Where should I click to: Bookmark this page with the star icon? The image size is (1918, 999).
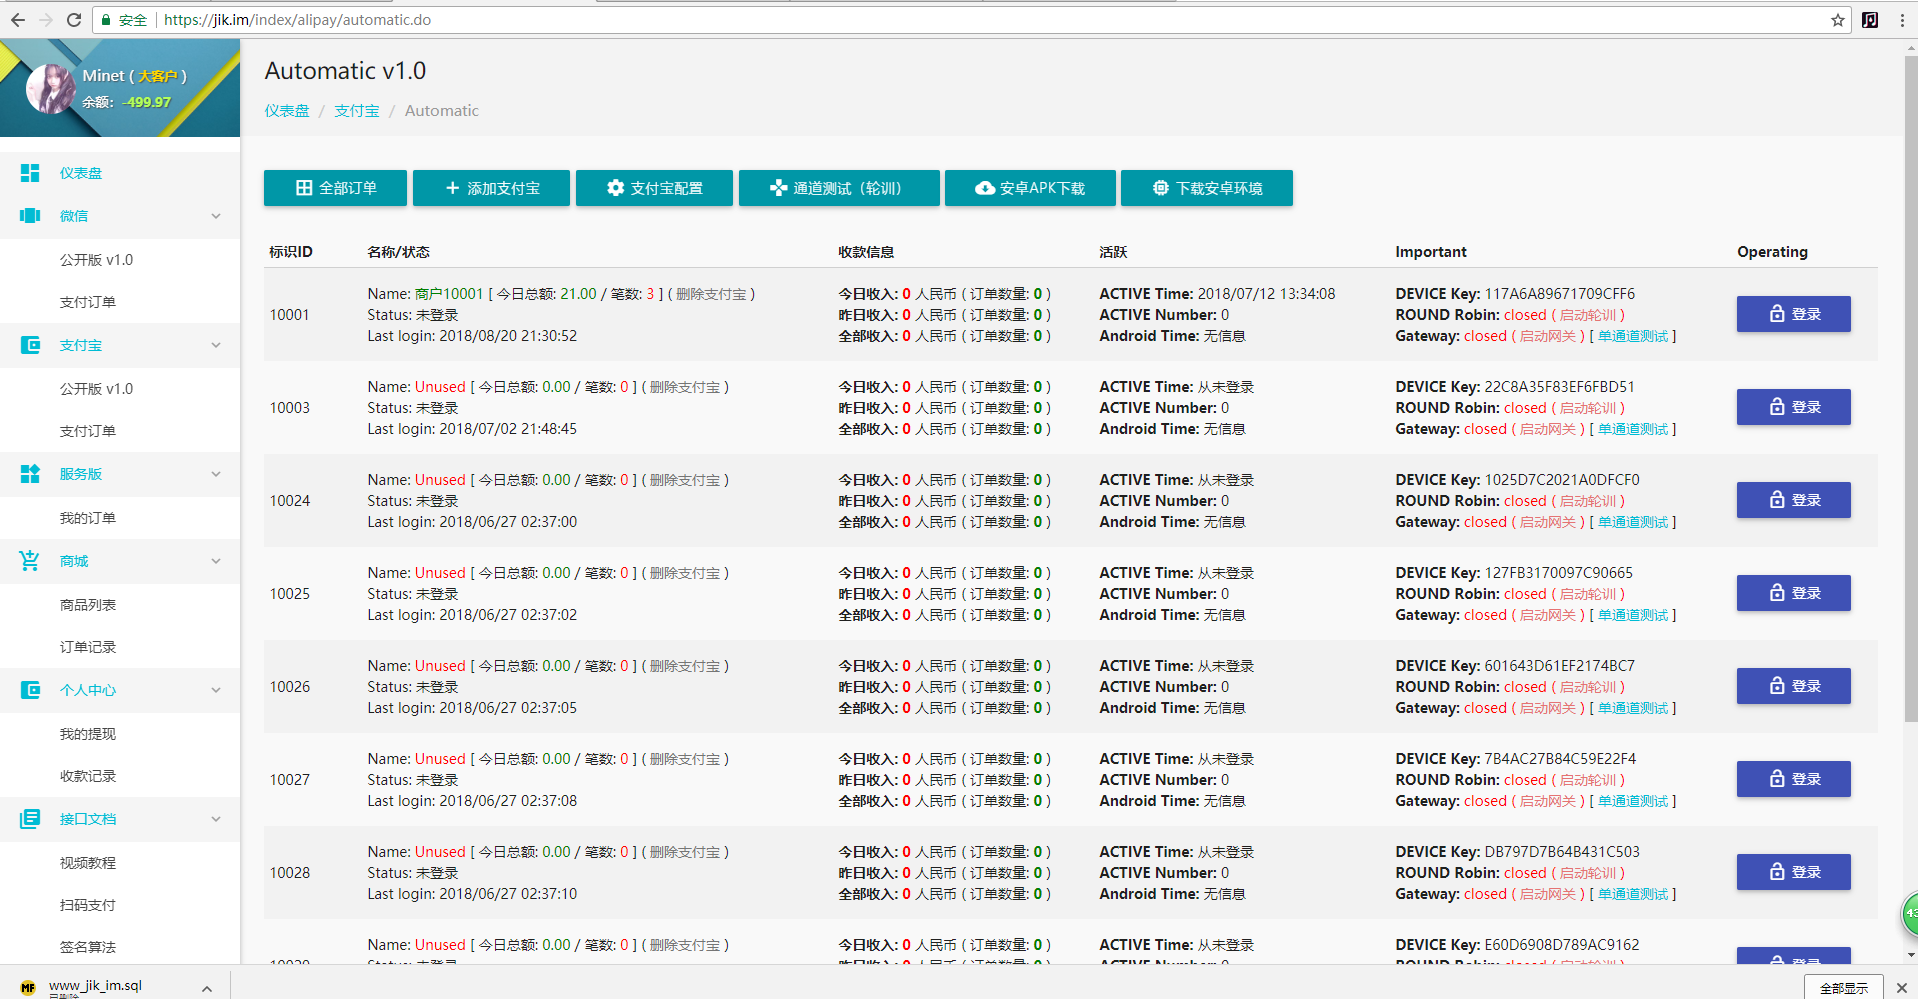pos(1837,20)
